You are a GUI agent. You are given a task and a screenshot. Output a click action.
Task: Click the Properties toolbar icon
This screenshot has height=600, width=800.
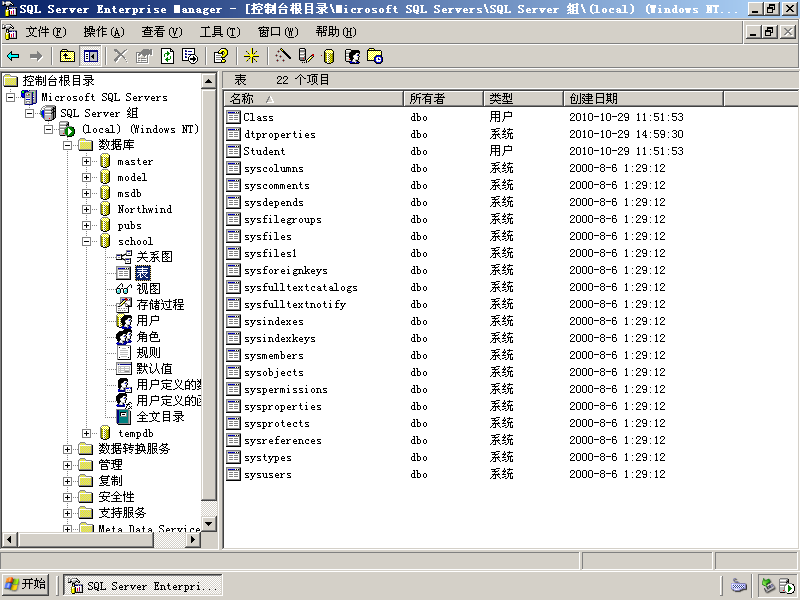144,56
